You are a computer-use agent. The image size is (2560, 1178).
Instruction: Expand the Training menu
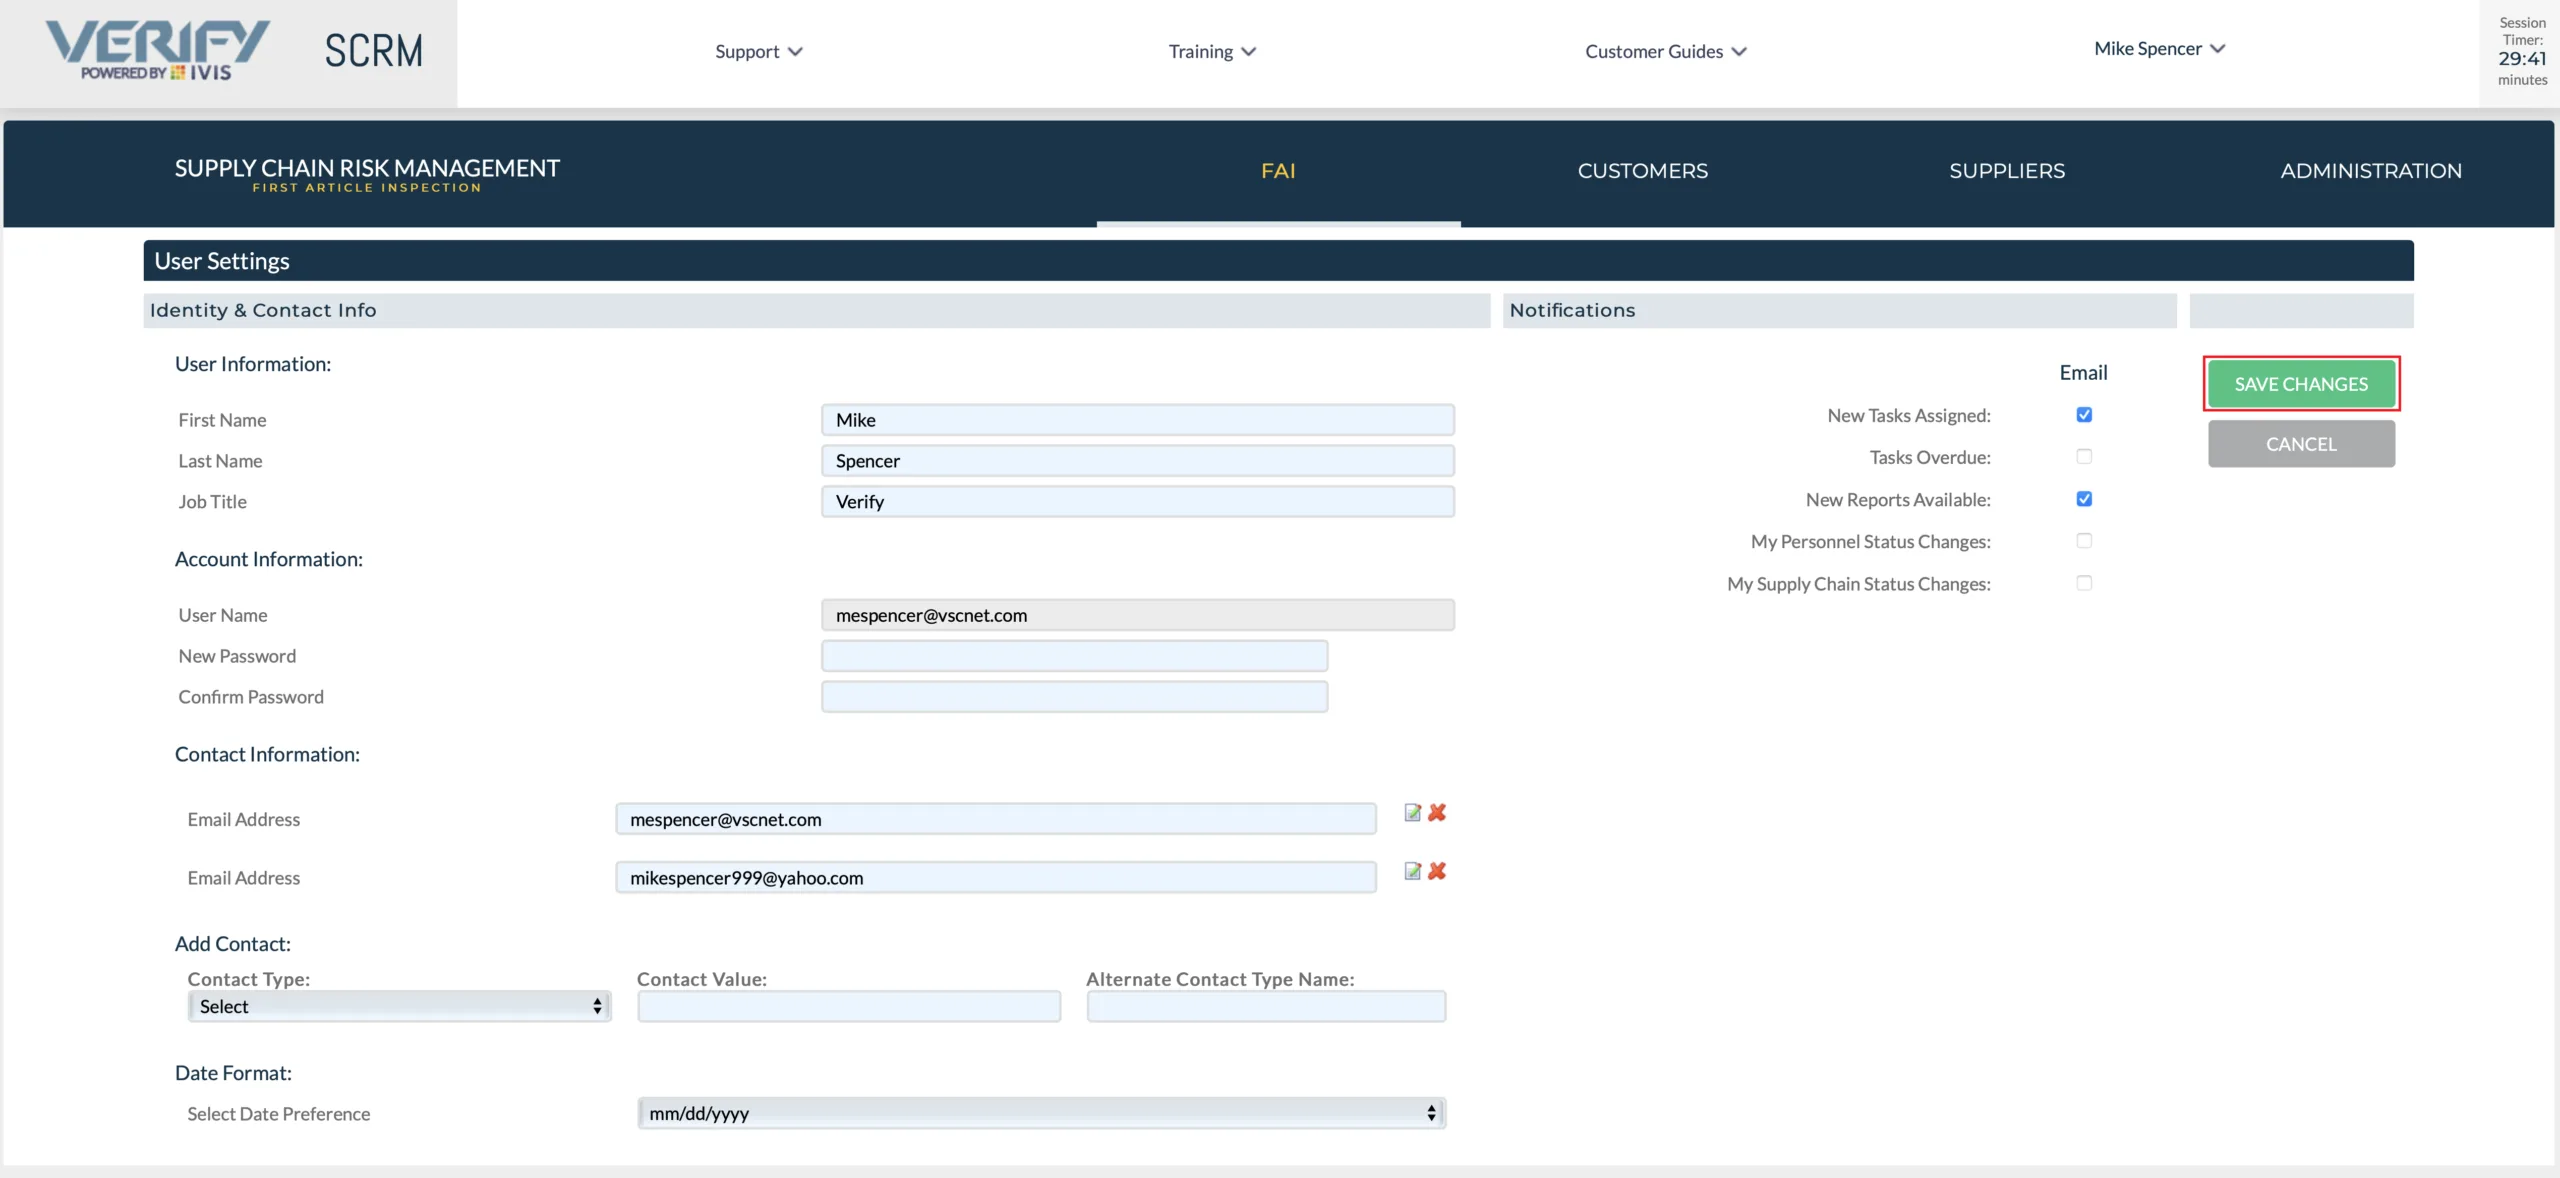[1212, 51]
